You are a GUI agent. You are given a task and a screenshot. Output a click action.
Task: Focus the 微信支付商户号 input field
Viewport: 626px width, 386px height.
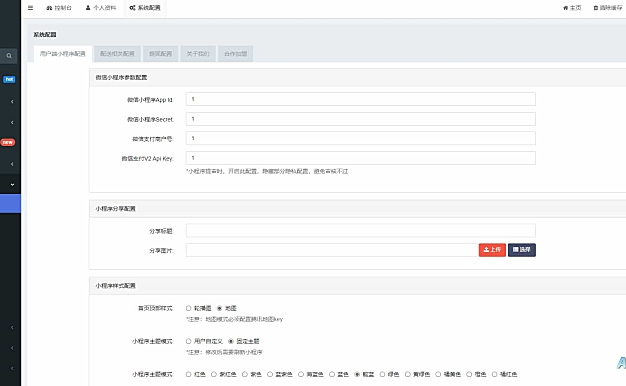click(361, 139)
